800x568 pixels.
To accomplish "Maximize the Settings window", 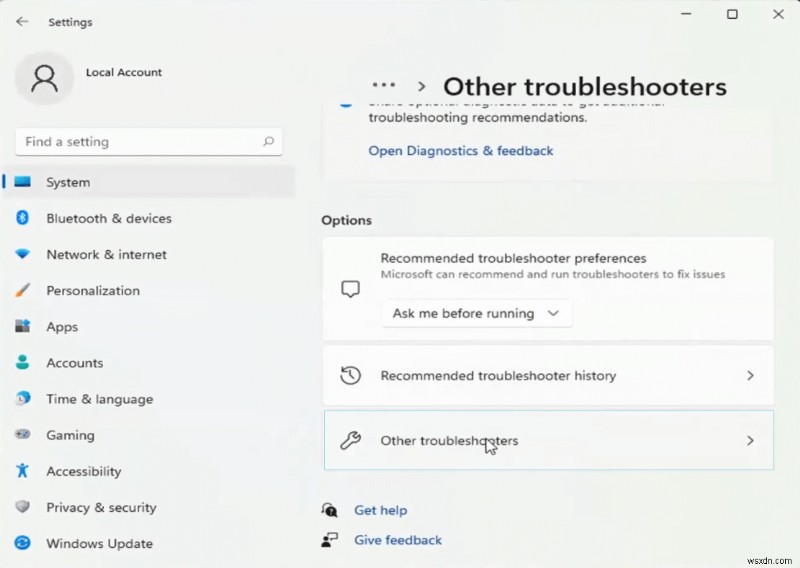I will [732, 14].
